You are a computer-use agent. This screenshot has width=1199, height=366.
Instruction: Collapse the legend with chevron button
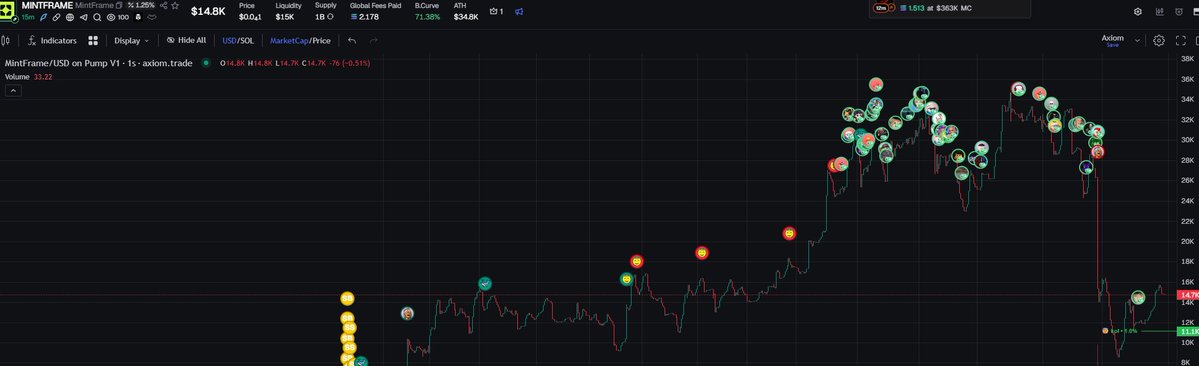pyautogui.click(x=14, y=91)
